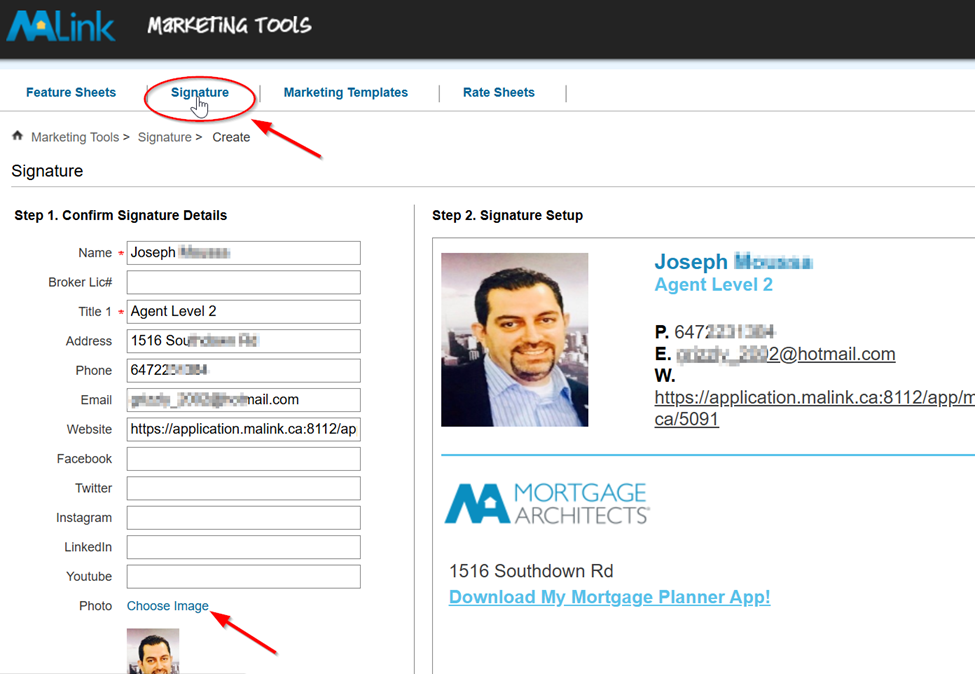
Task: Click the Email input field
Action: coord(244,400)
